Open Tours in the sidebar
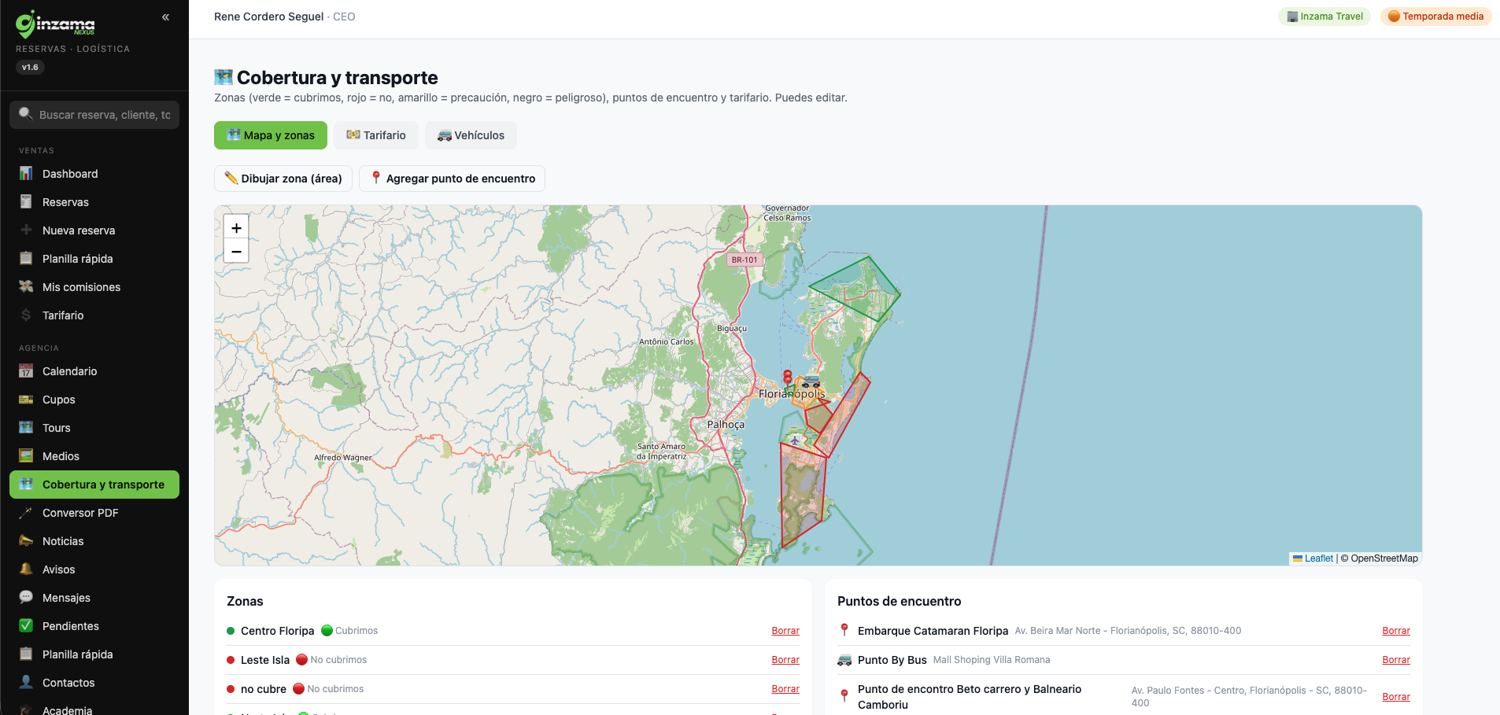 coord(94,428)
